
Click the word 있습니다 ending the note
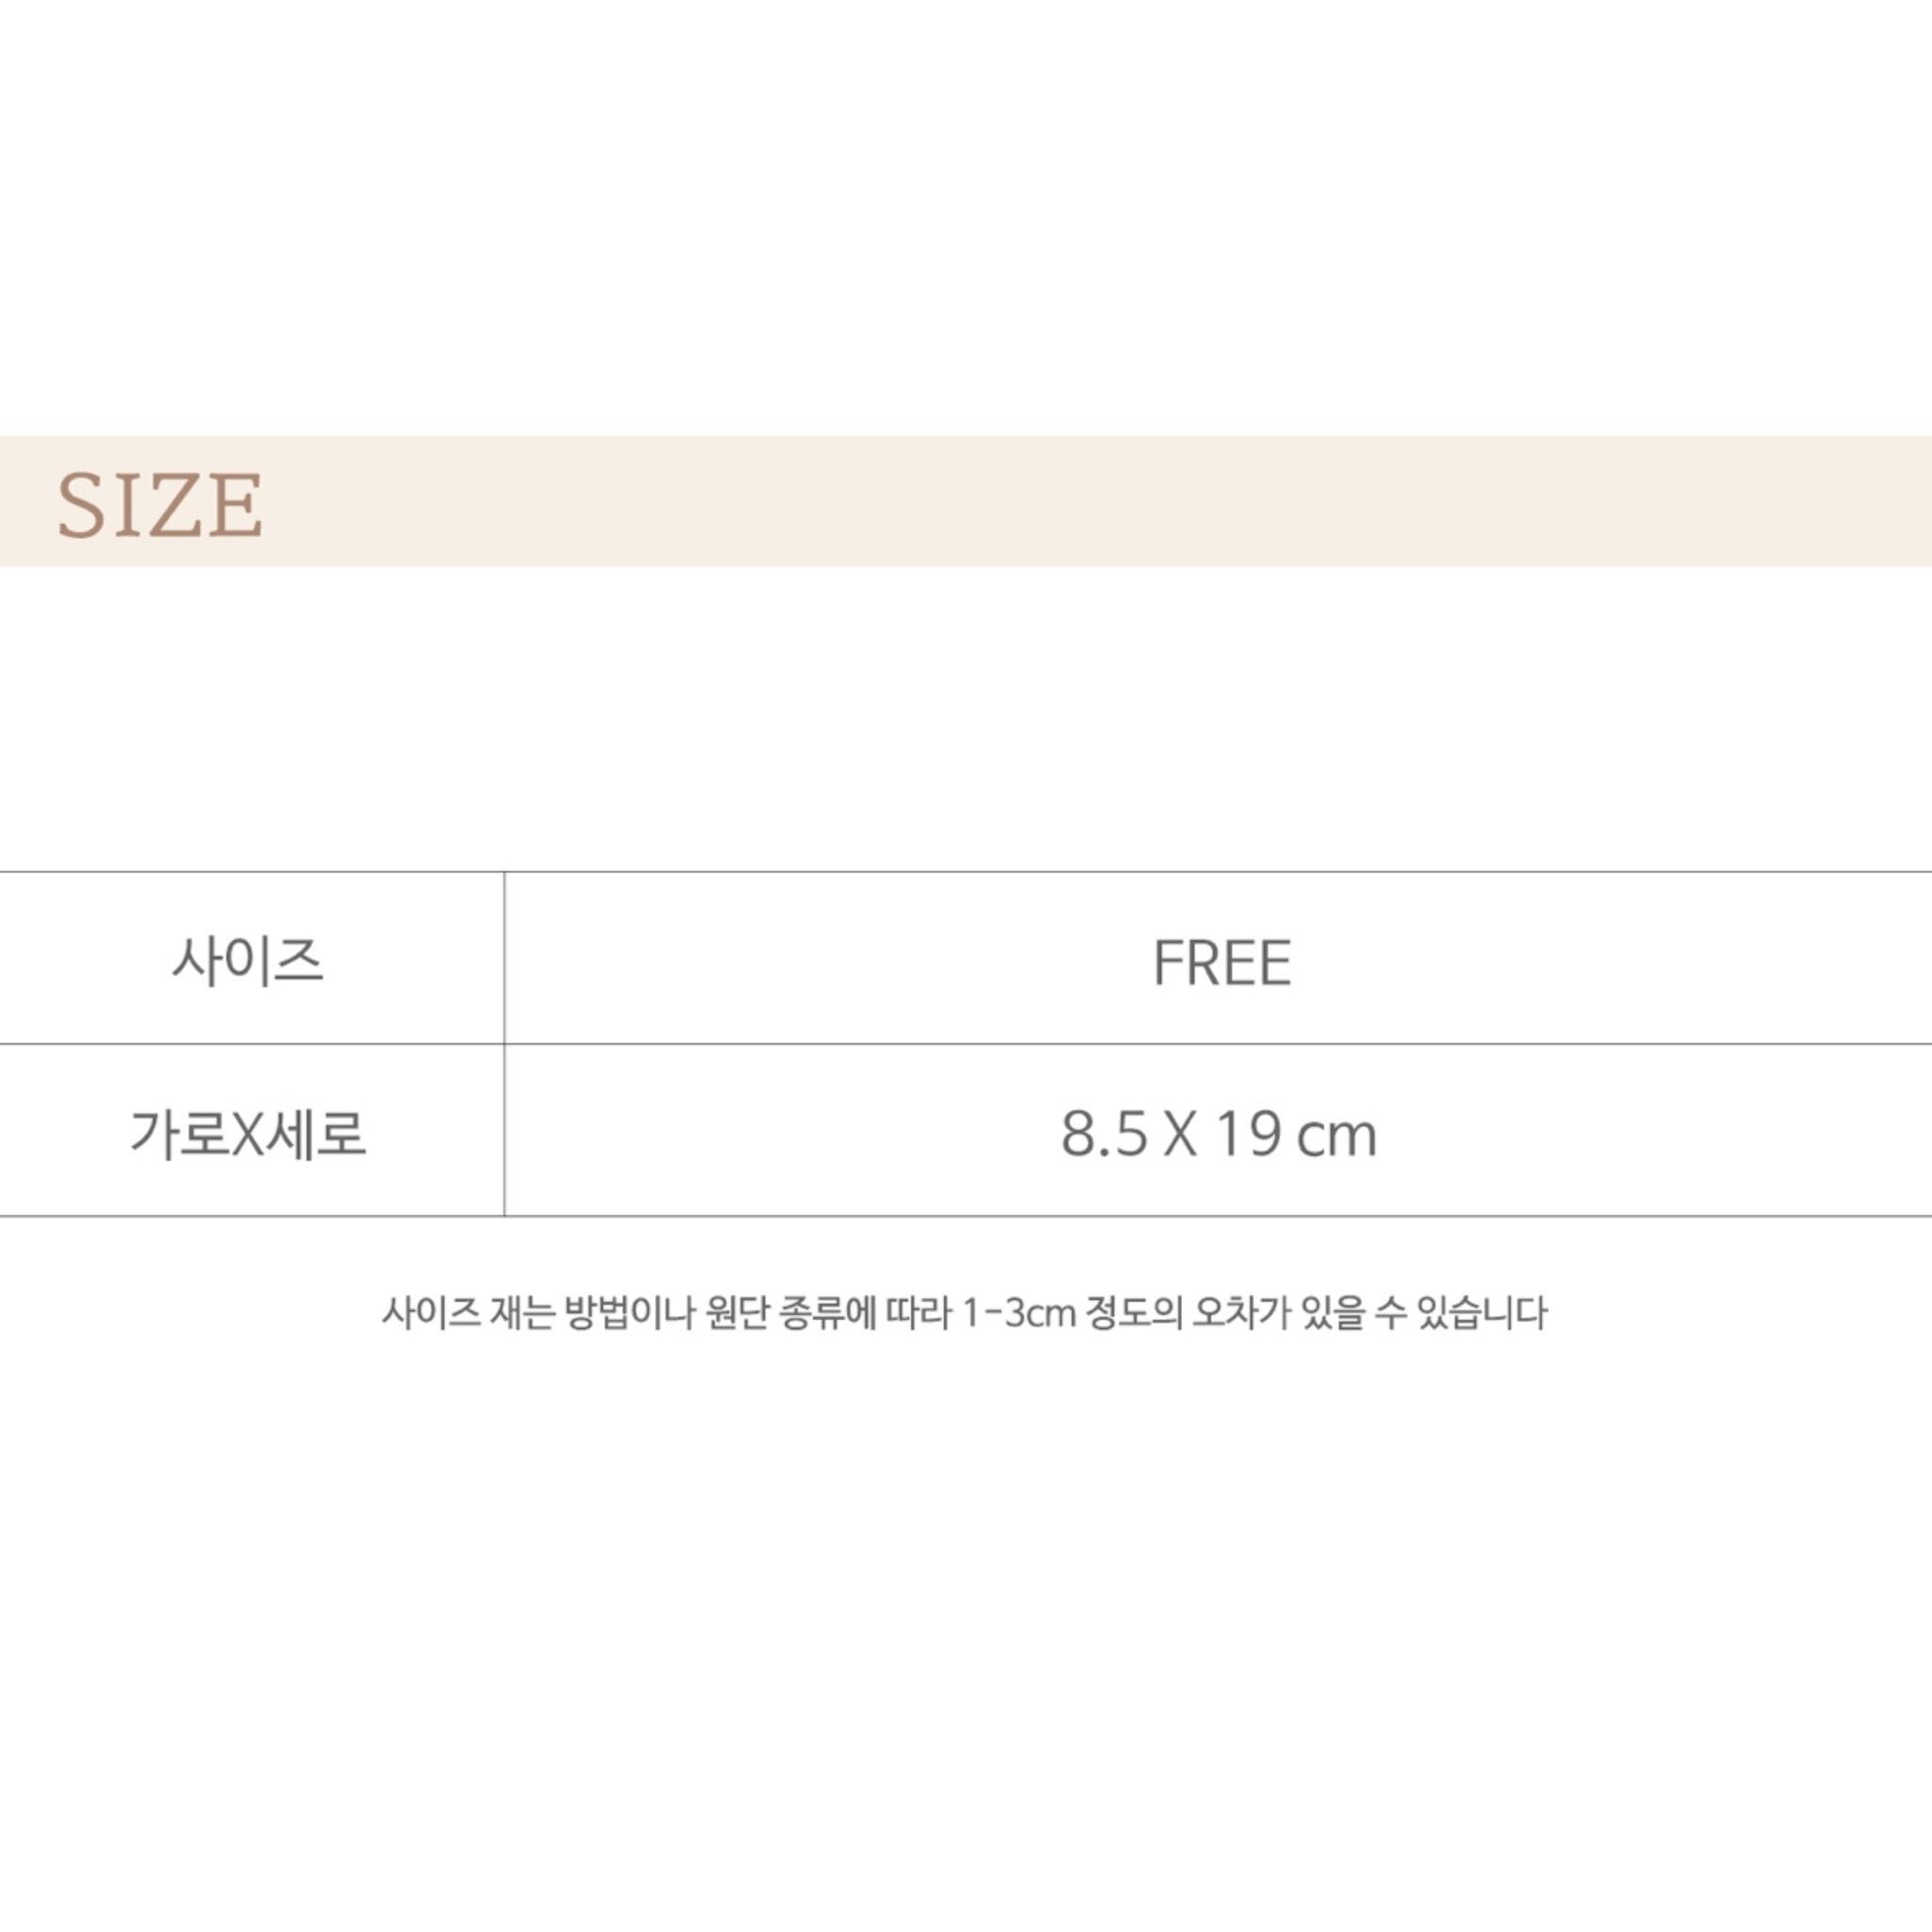point(1483,1313)
